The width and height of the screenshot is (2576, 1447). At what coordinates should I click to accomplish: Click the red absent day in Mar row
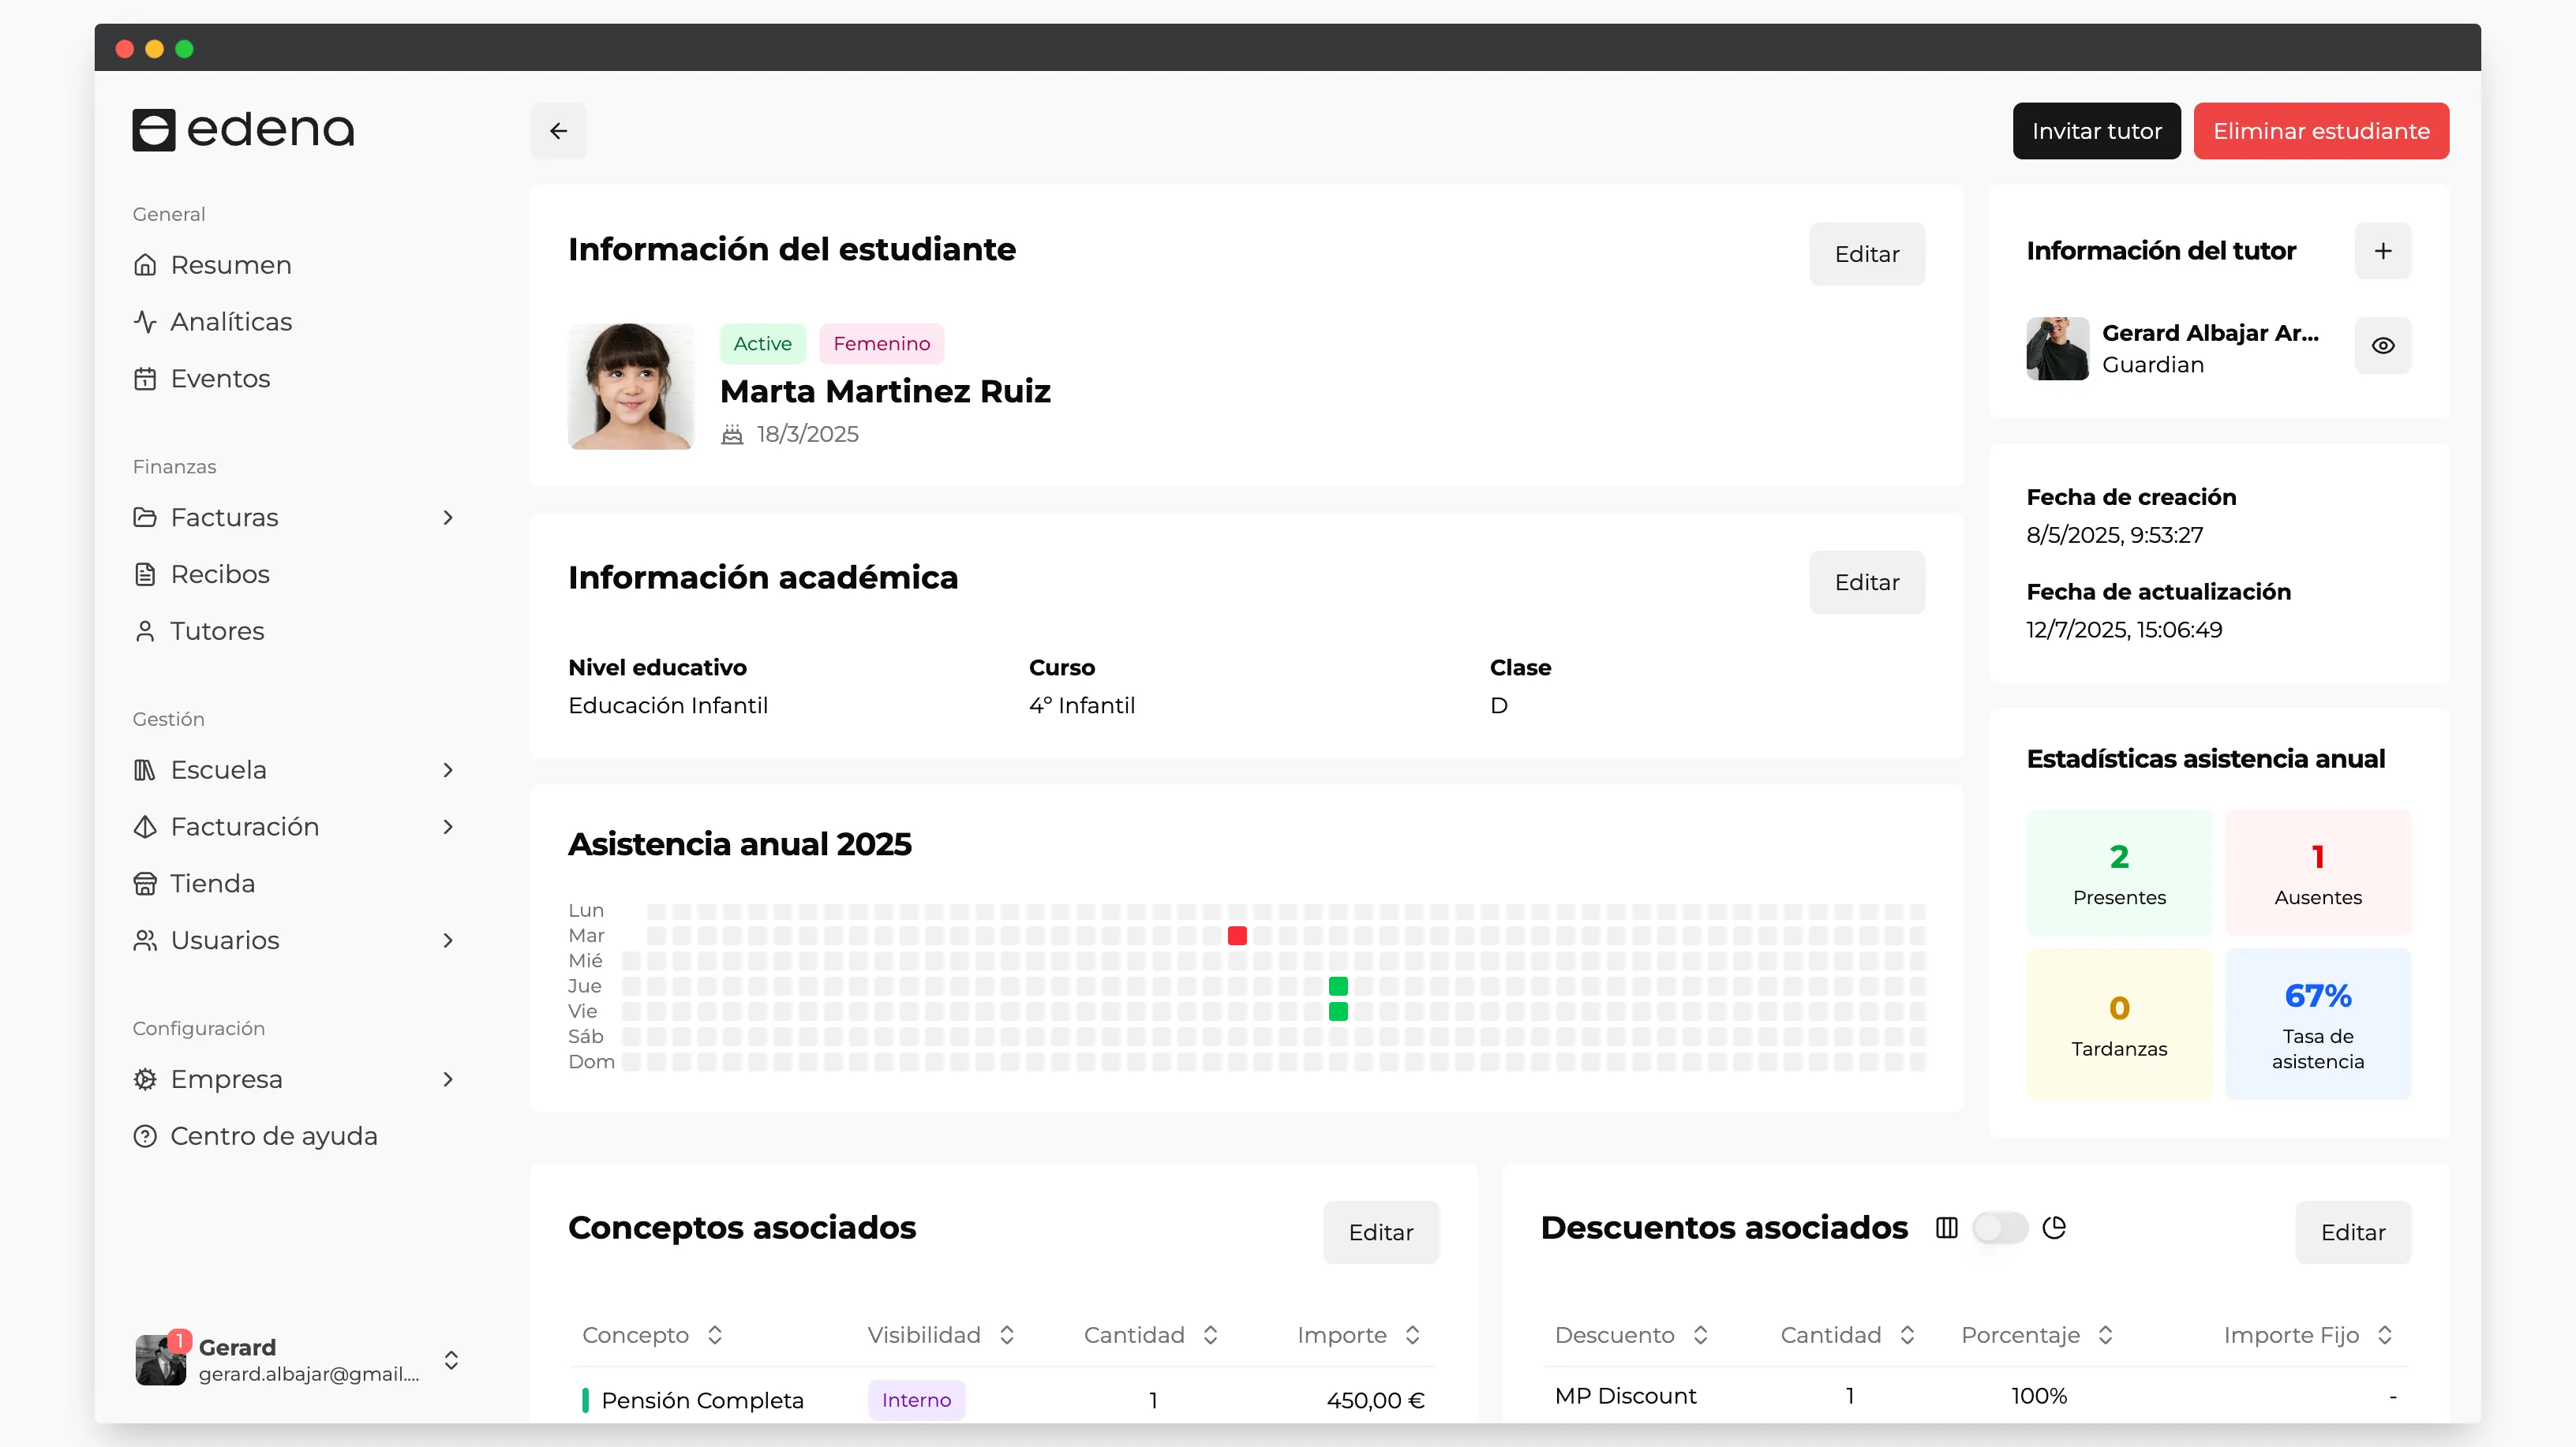tap(1237, 936)
